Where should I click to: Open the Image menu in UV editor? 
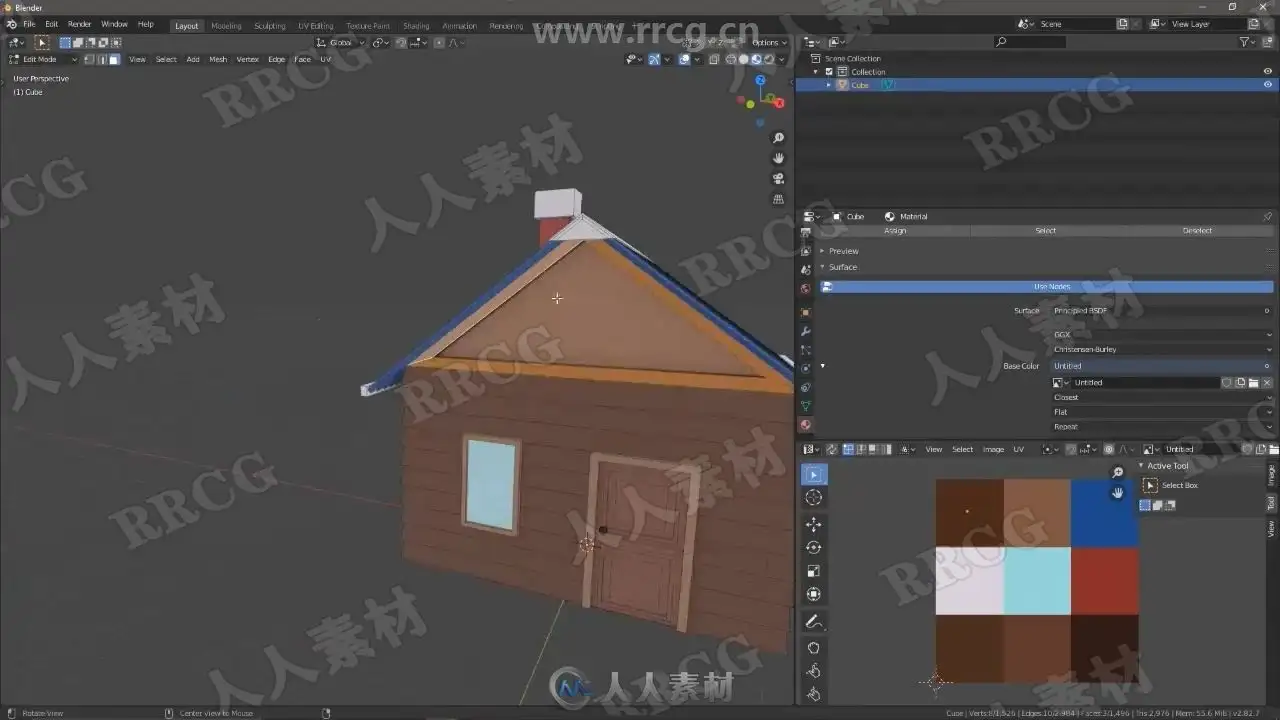pyautogui.click(x=993, y=449)
